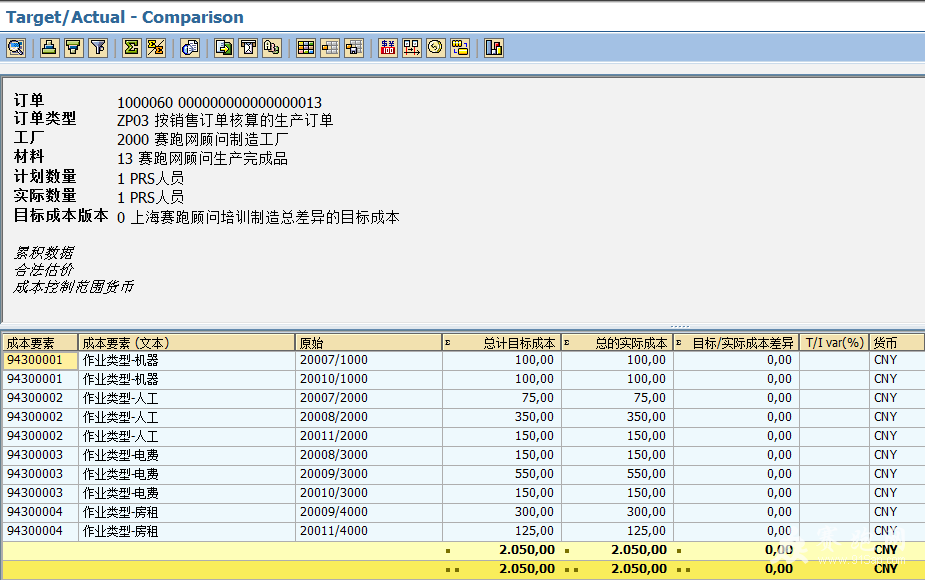Click the yellow boxes toolbar icon left of the chart
This screenshot has width=925, height=580.
point(460,48)
